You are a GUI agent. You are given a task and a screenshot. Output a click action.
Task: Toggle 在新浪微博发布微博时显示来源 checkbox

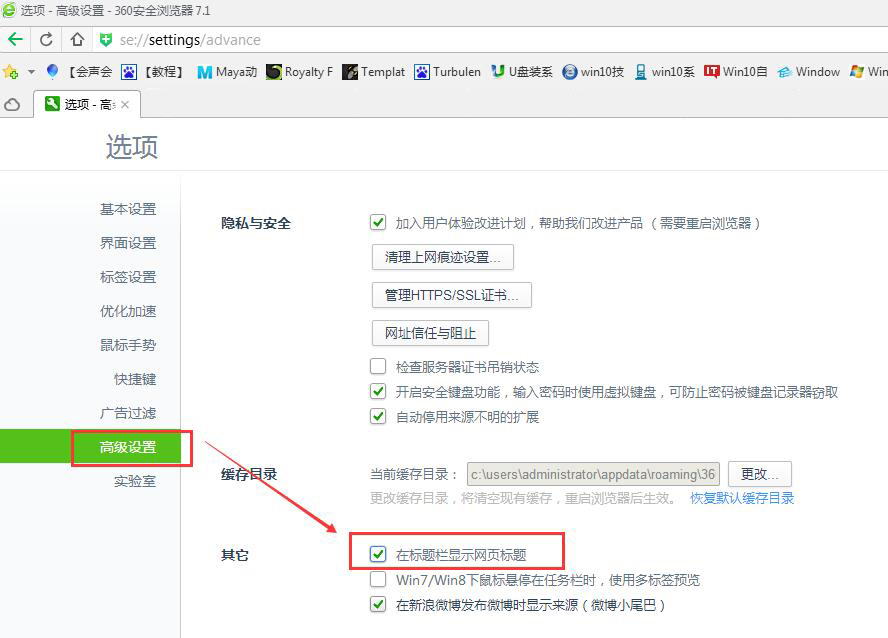tap(378, 604)
